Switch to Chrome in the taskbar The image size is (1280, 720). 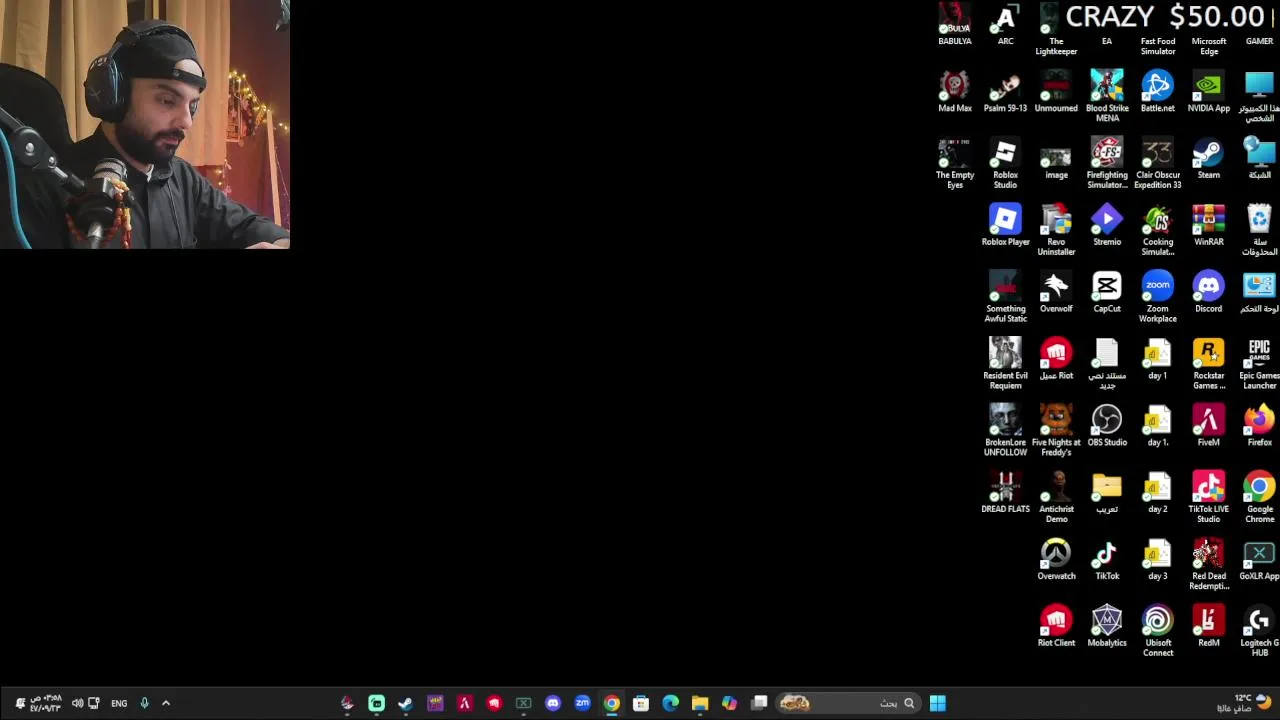(612, 703)
